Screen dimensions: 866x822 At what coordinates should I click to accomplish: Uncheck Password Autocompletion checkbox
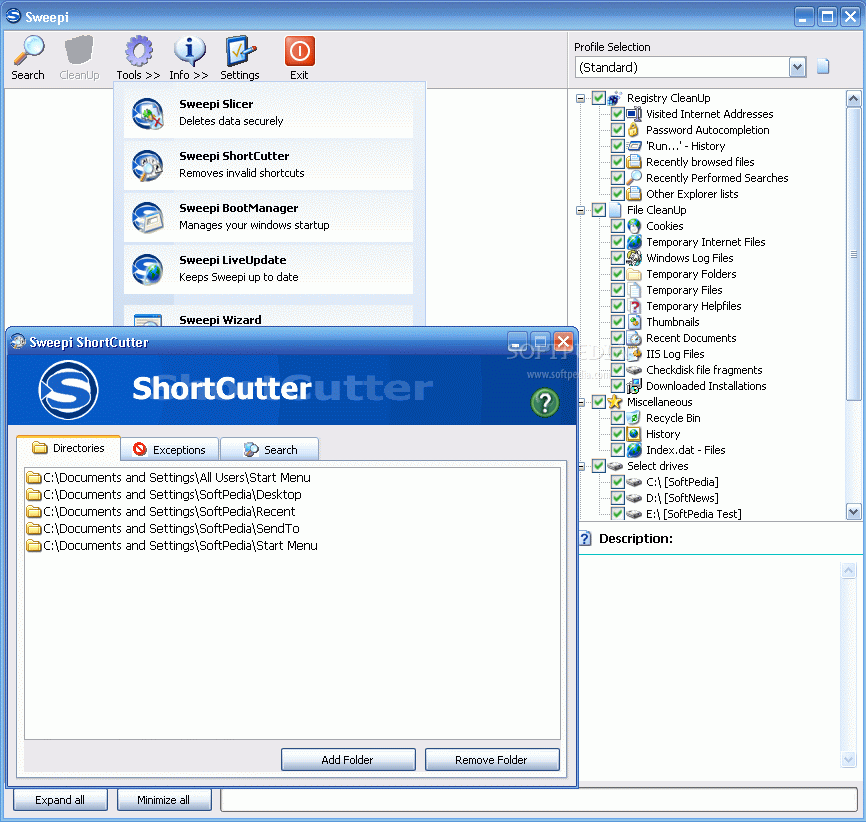coord(618,130)
